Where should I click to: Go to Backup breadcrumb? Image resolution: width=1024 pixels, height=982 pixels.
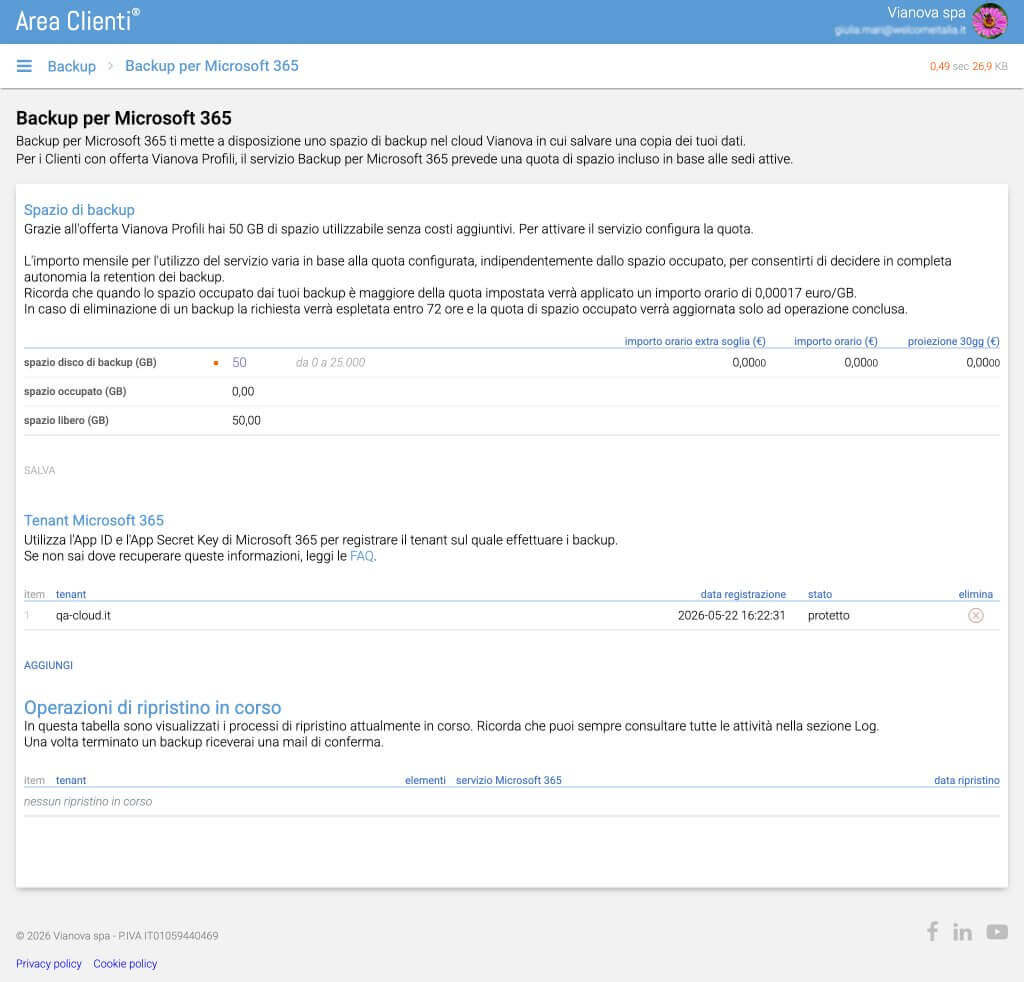coord(72,66)
